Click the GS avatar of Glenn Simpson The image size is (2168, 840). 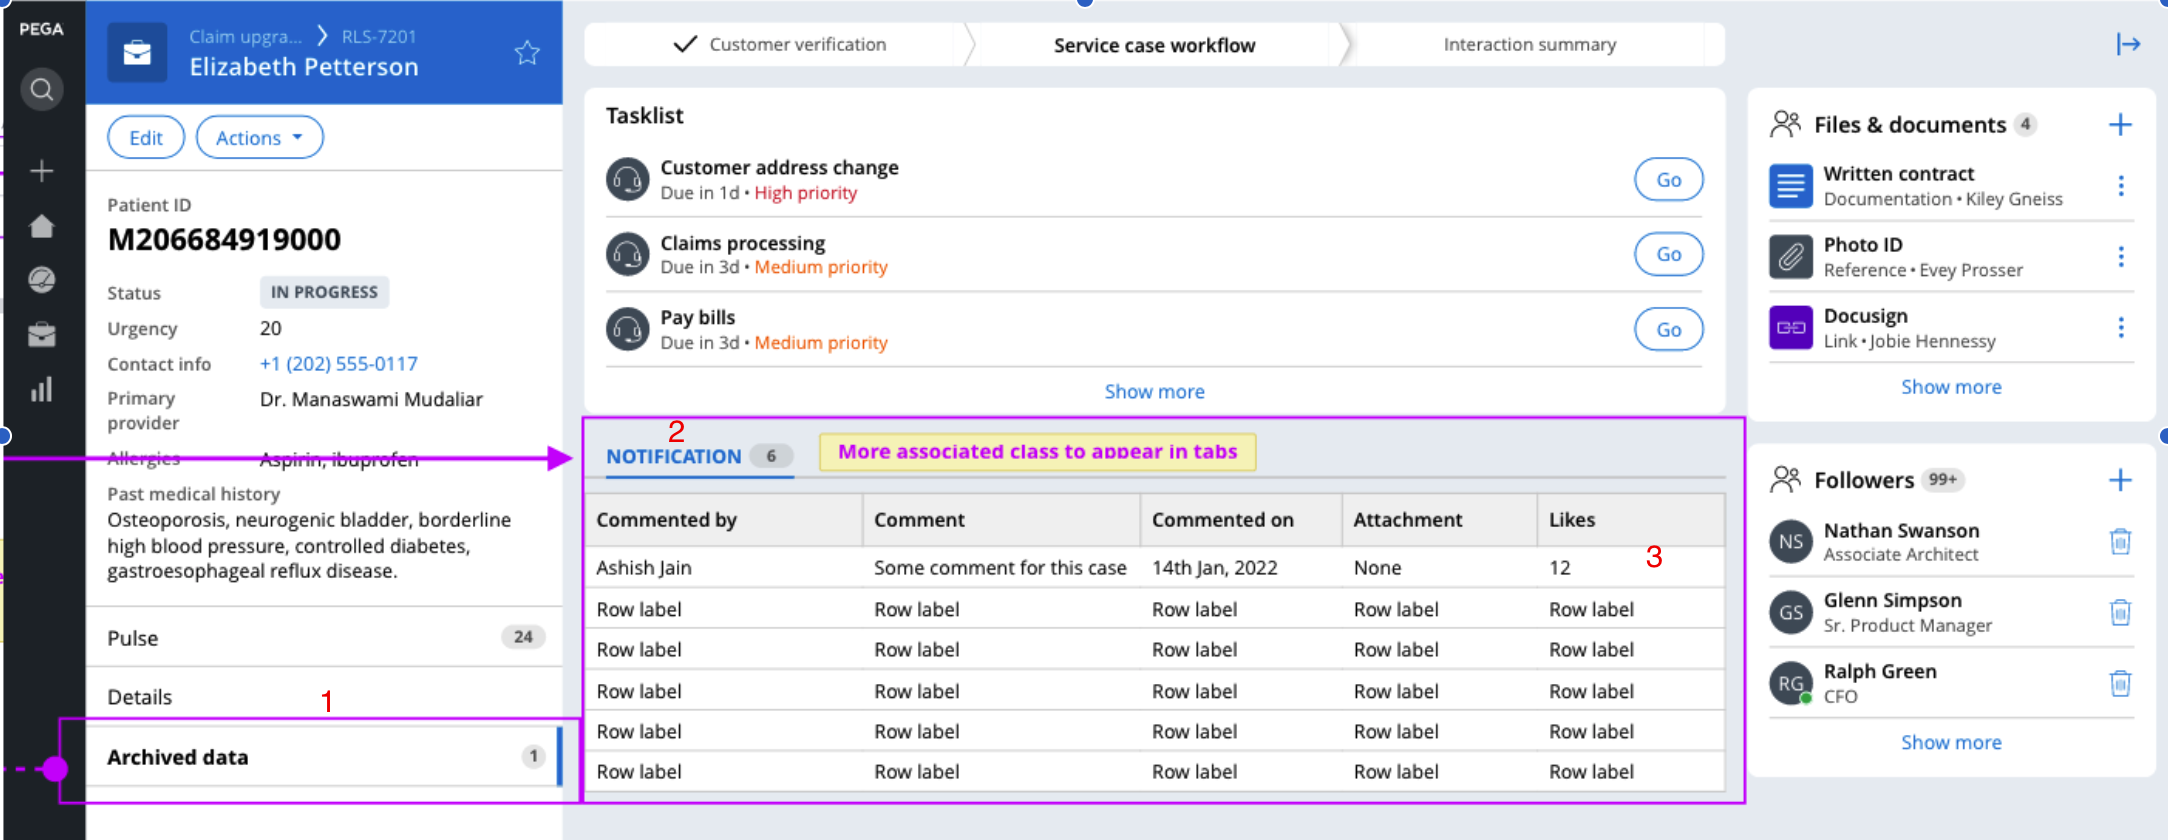[1791, 612]
